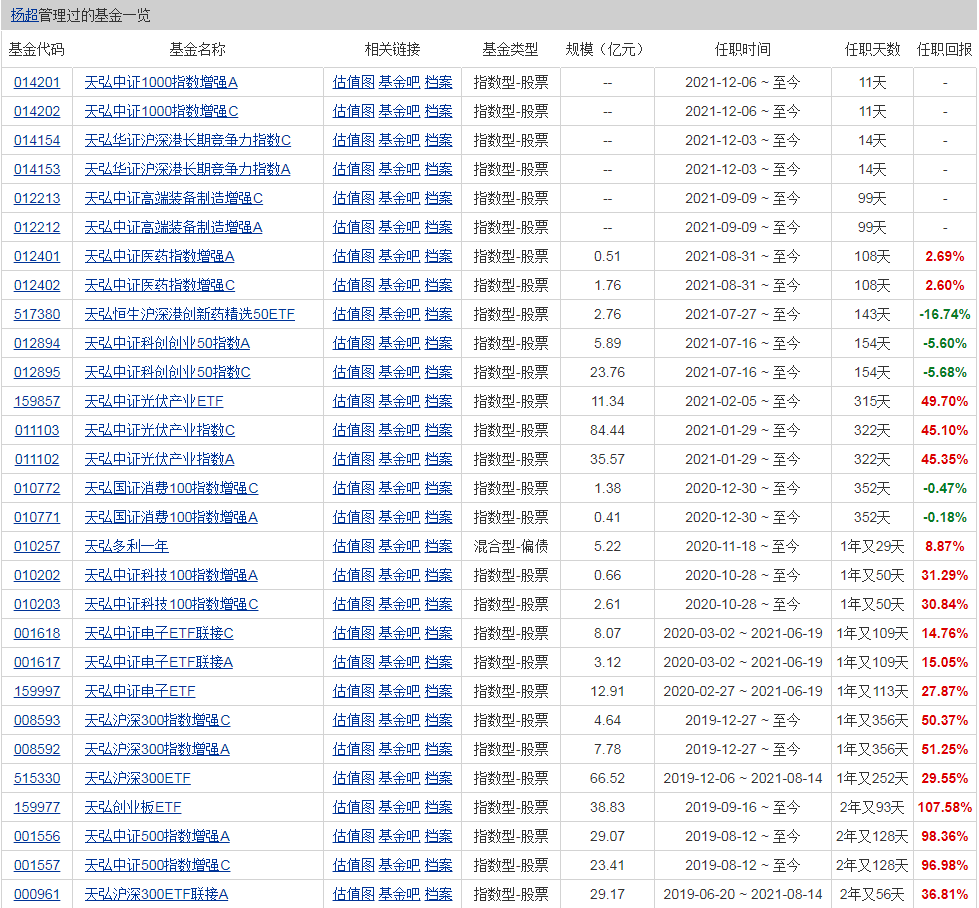Open 基金吧 link for fund 012401

399,256
